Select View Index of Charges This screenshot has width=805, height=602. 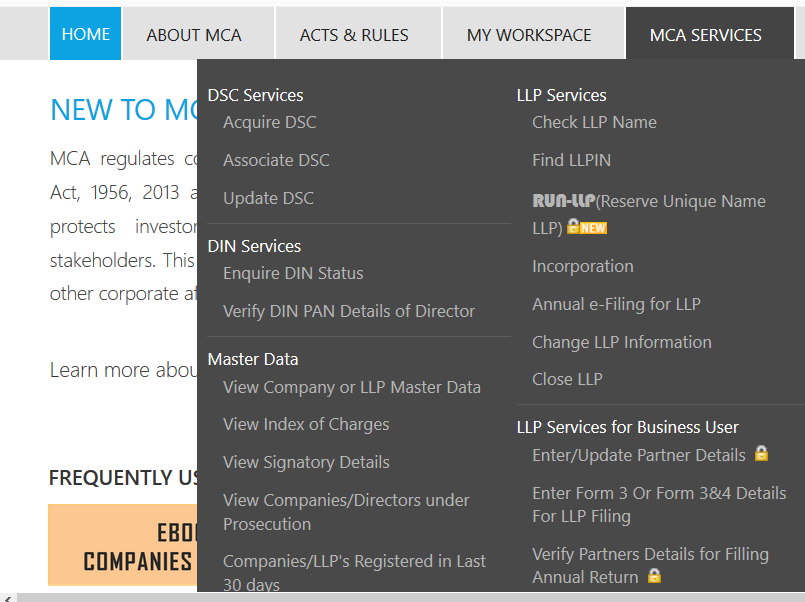tap(306, 424)
